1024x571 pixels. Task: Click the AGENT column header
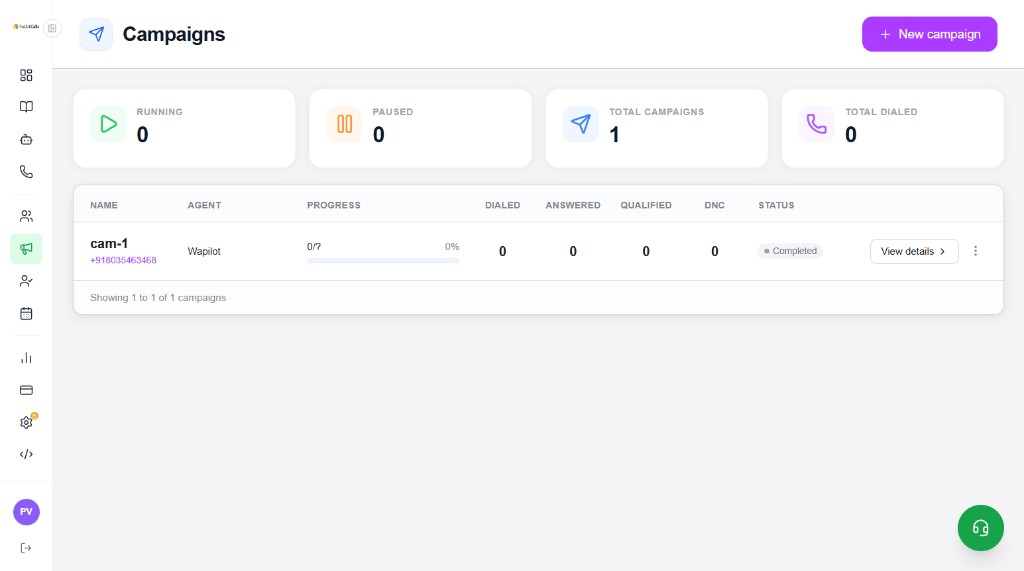point(204,205)
